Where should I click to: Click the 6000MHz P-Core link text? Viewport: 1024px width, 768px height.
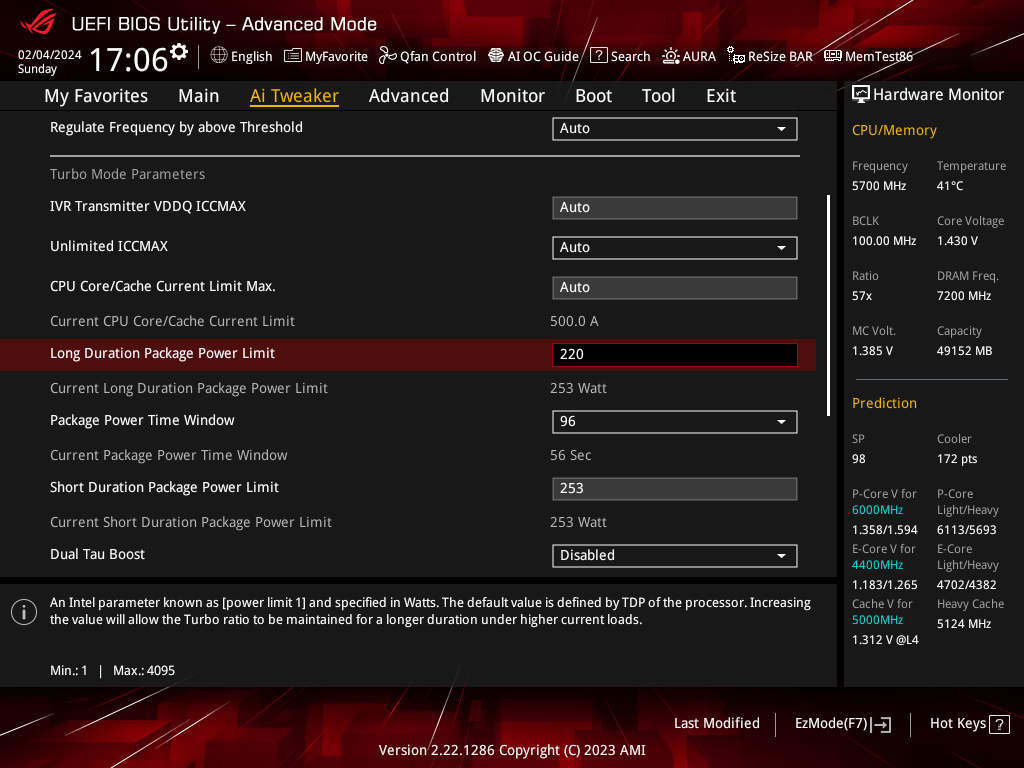point(878,510)
